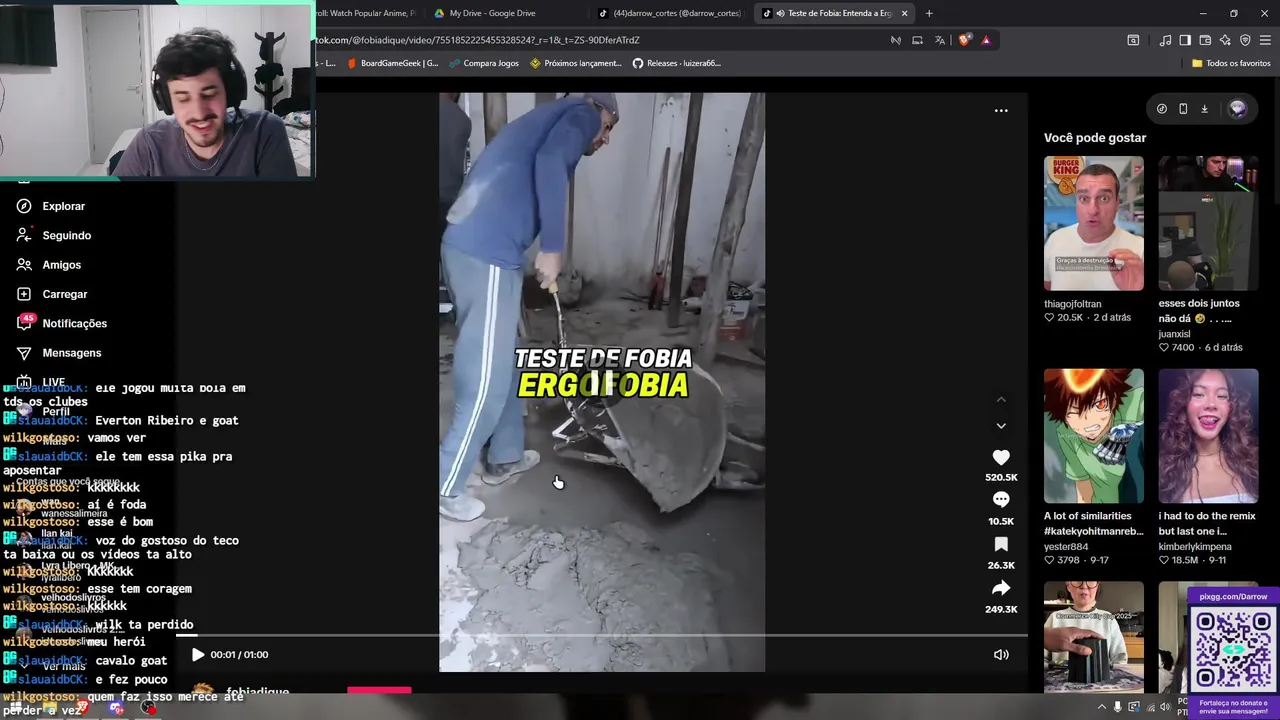
Task: Click the Brave Rewards triangle icon
Action: (x=986, y=40)
